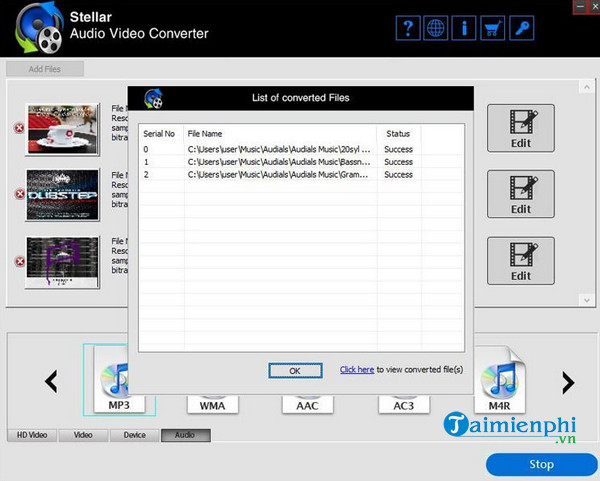This screenshot has height=481, width=600.
Task: Confirm the dialog with OK
Action: tap(295, 371)
